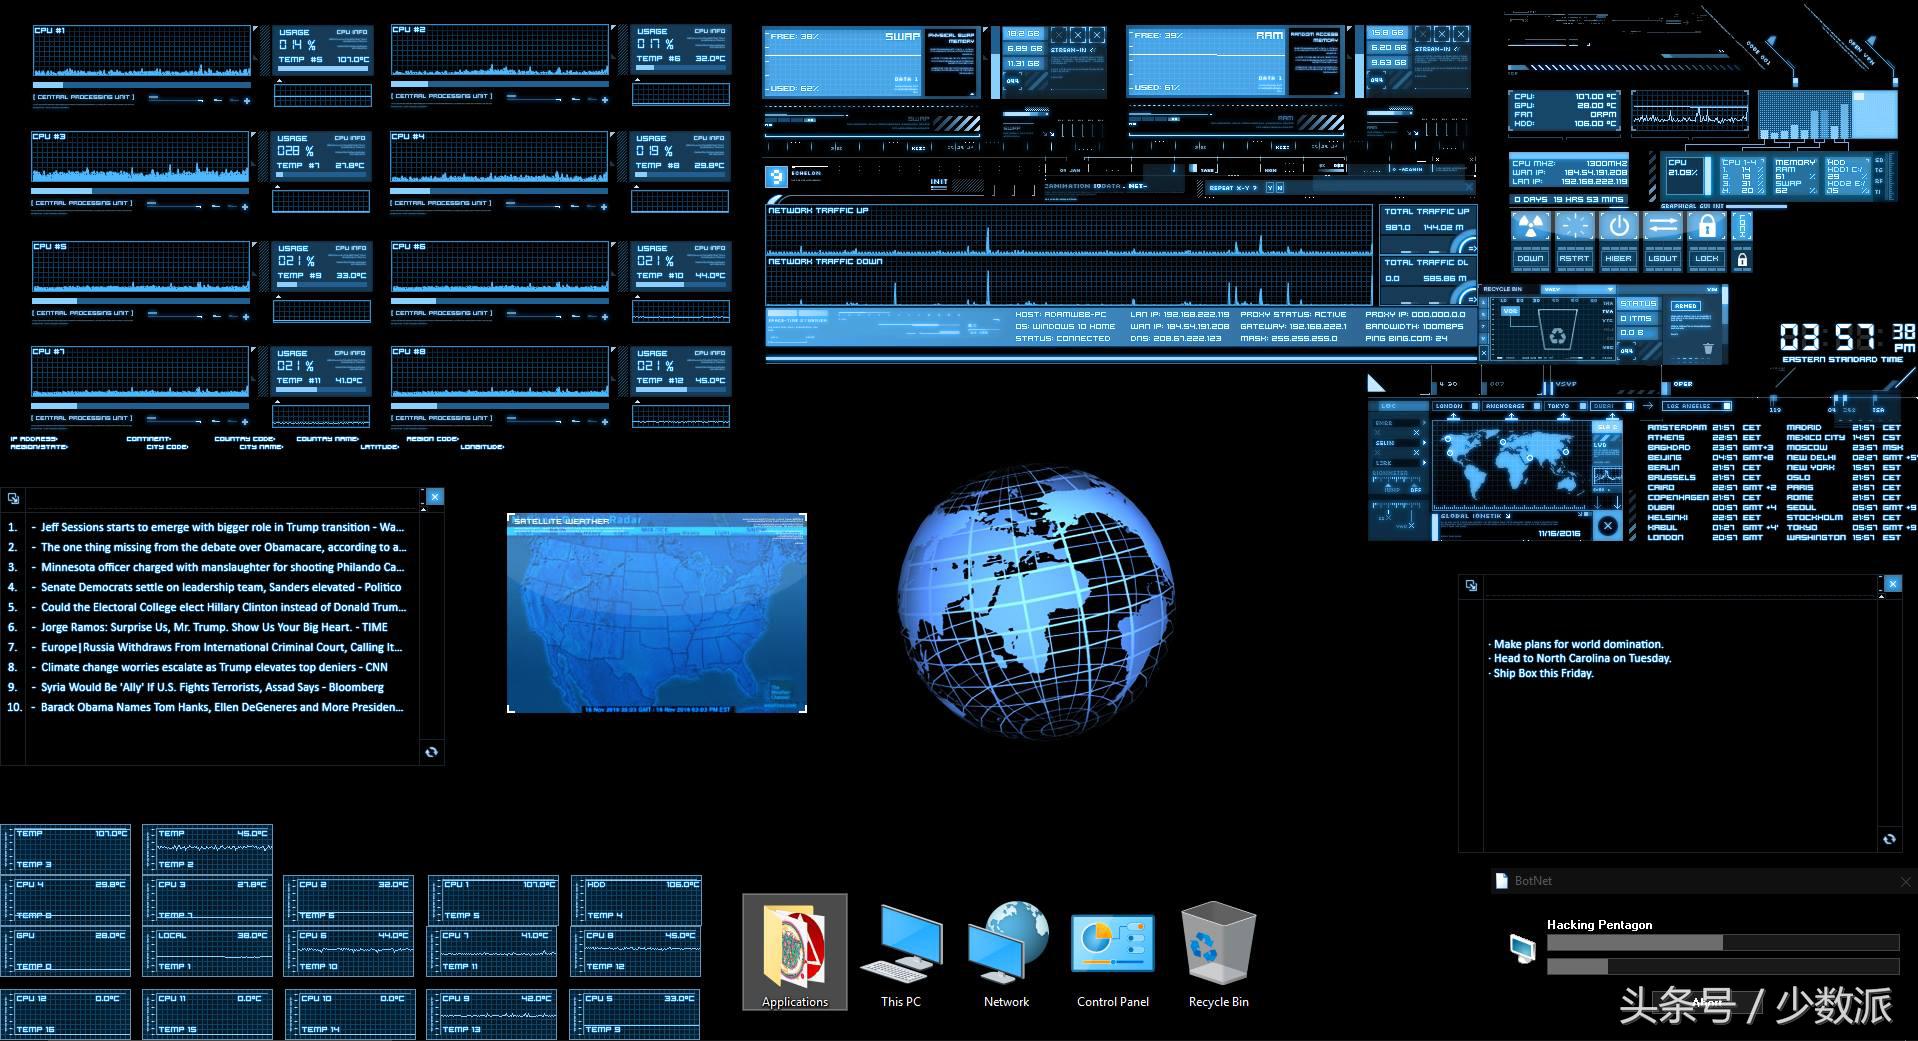Click the radioactive shutdown icon above DOWN

(1530, 227)
